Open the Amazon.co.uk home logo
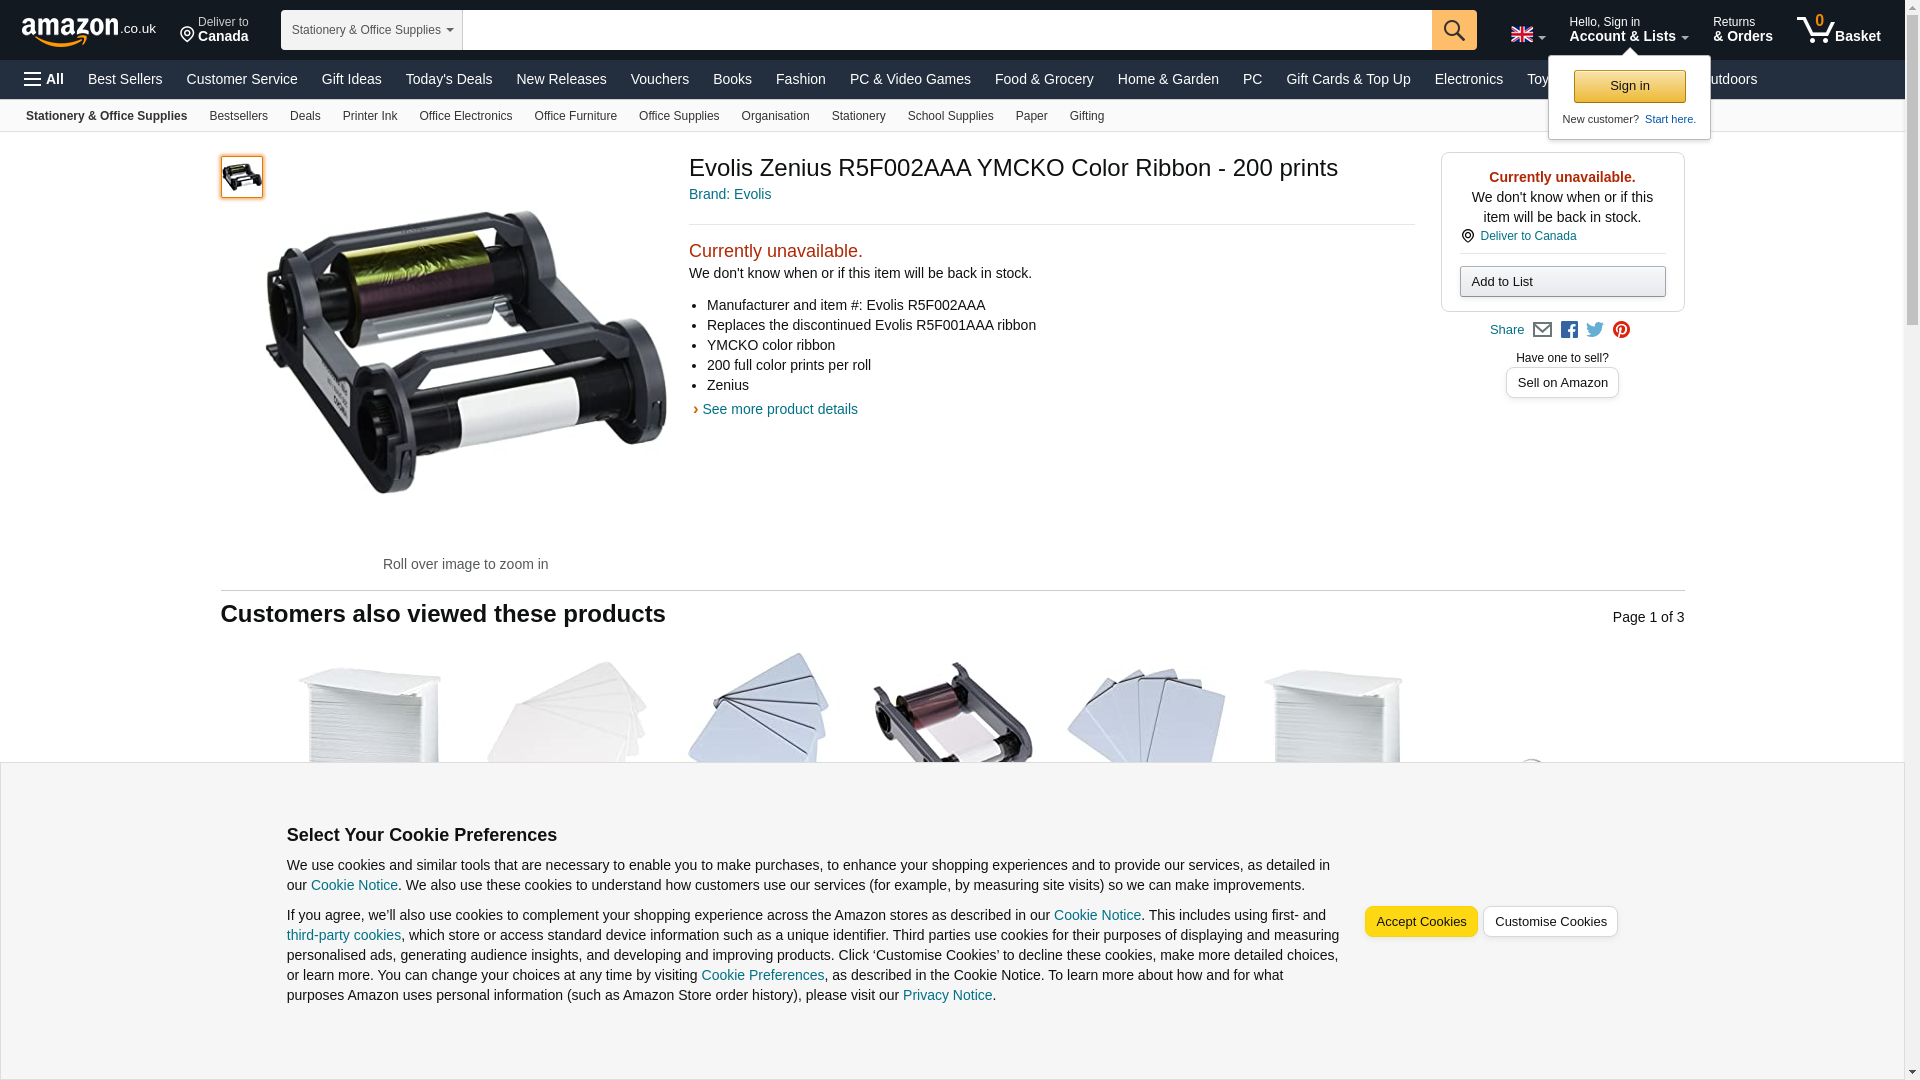 pos(89,31)
